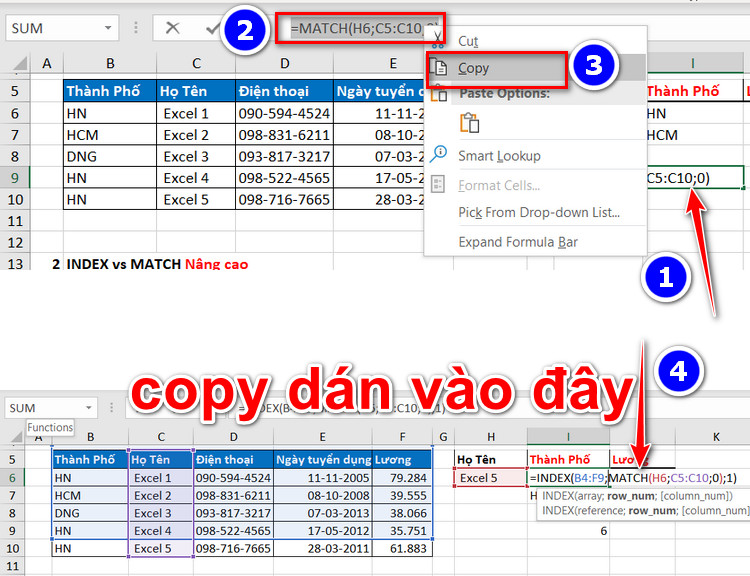Click cell with value 6 in bottom sheet
The width and height of the screenshot is (750, 576).
tap(568, 531)
